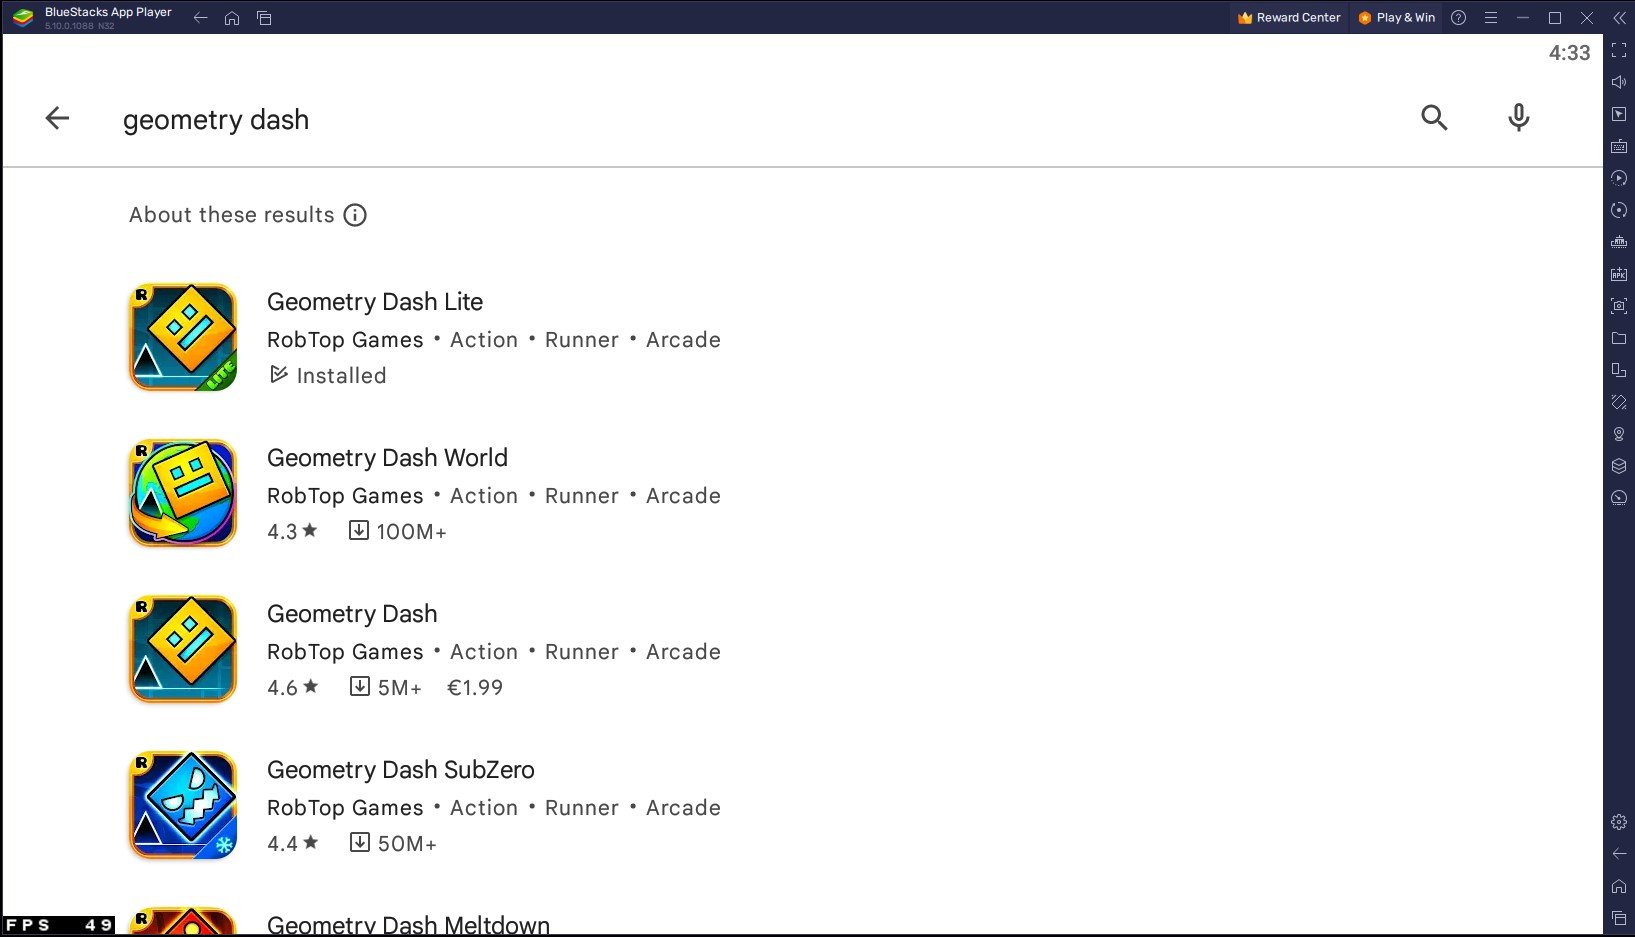
Task: Click the €1.99 price of Geometry Dash
Action: 475,688
